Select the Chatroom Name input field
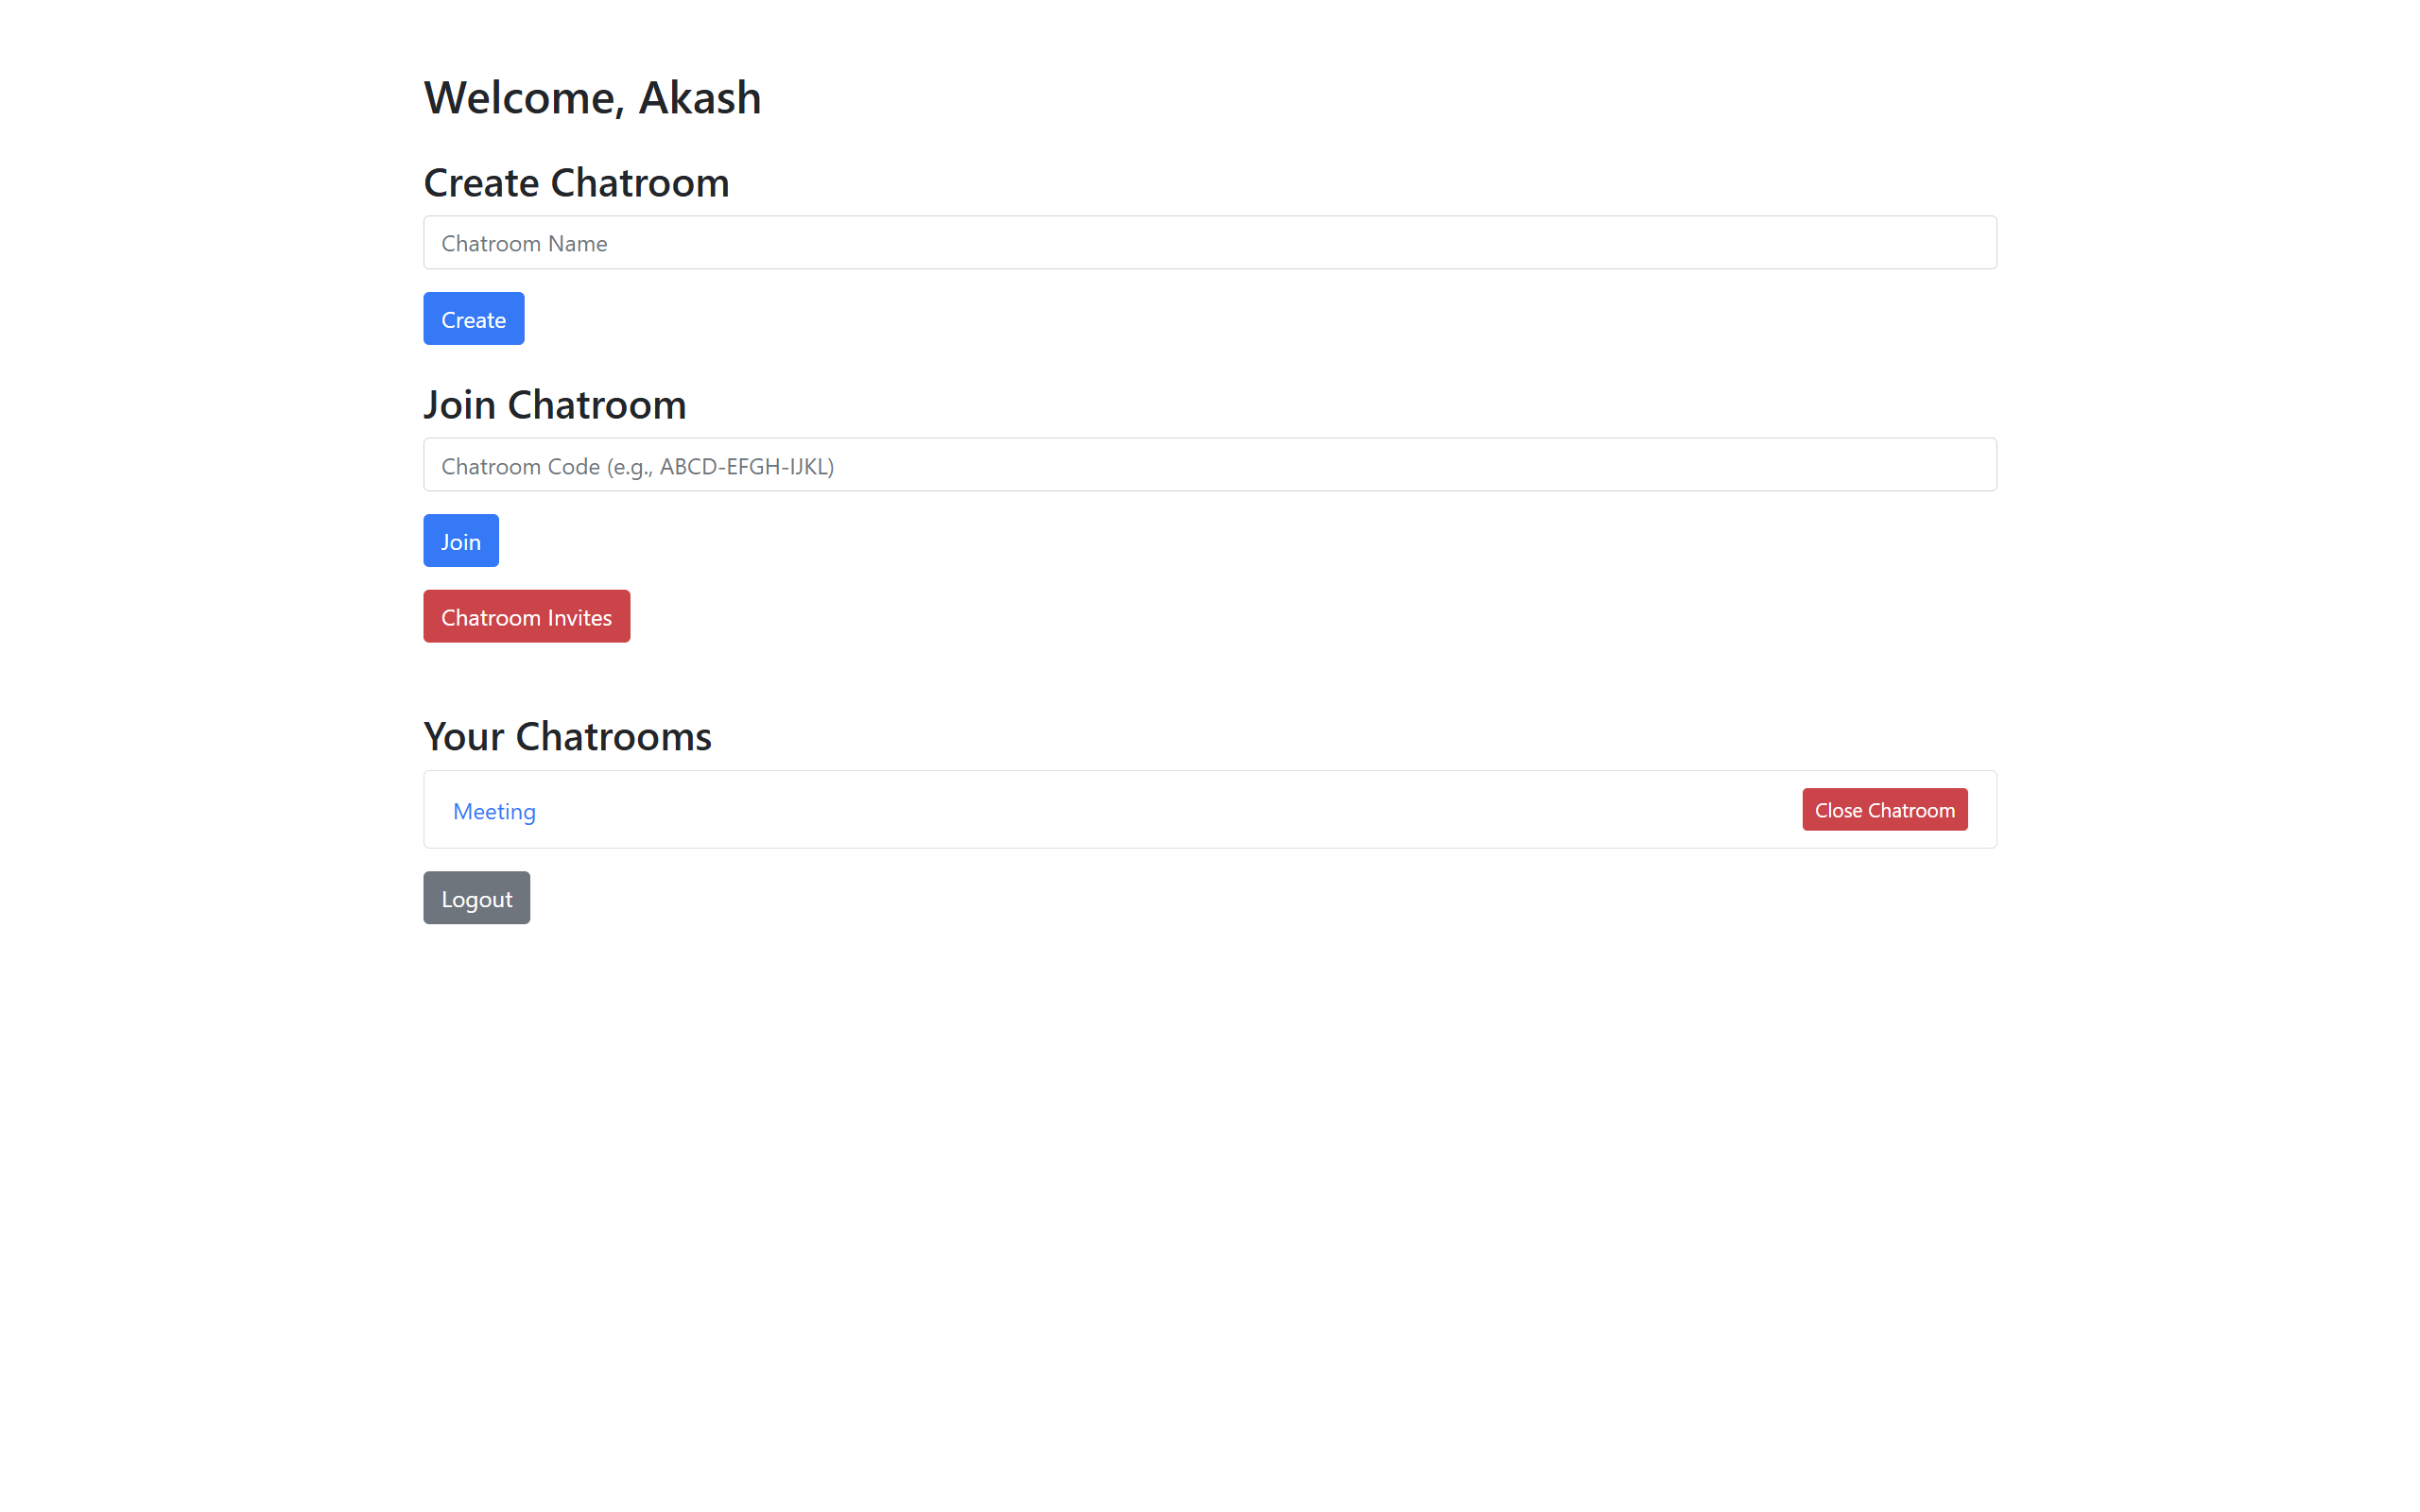This screenshot has height=1512, width=2420. tap(1209, 242)
